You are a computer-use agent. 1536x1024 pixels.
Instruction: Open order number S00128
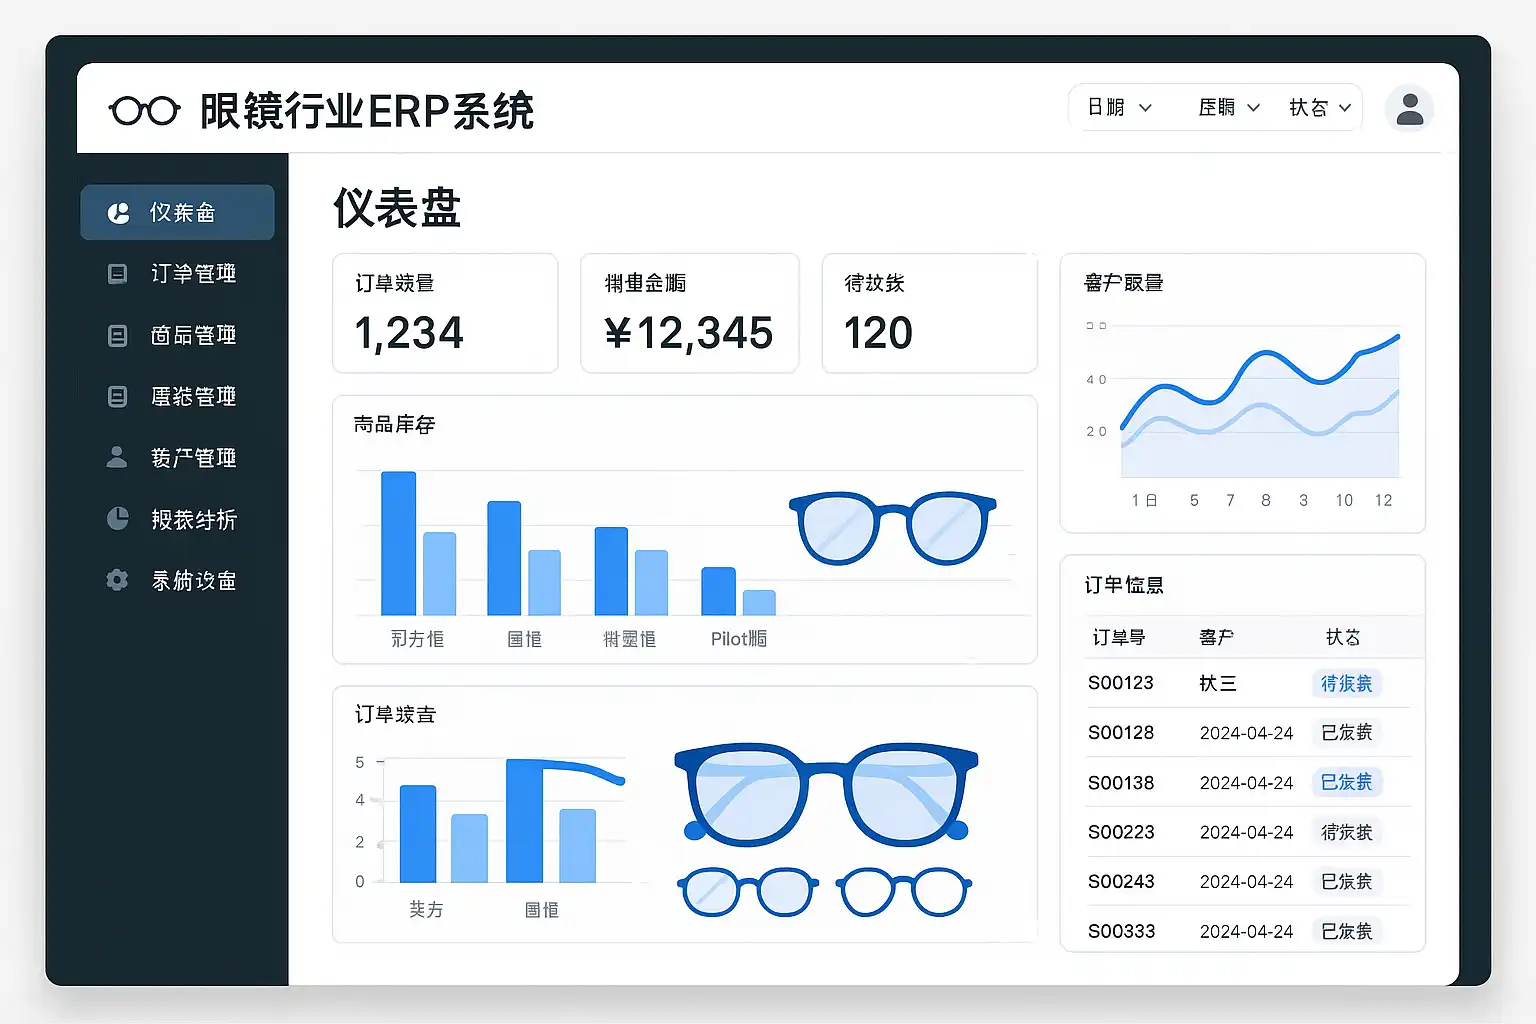pyautogui.click(x=1121, y=733)
